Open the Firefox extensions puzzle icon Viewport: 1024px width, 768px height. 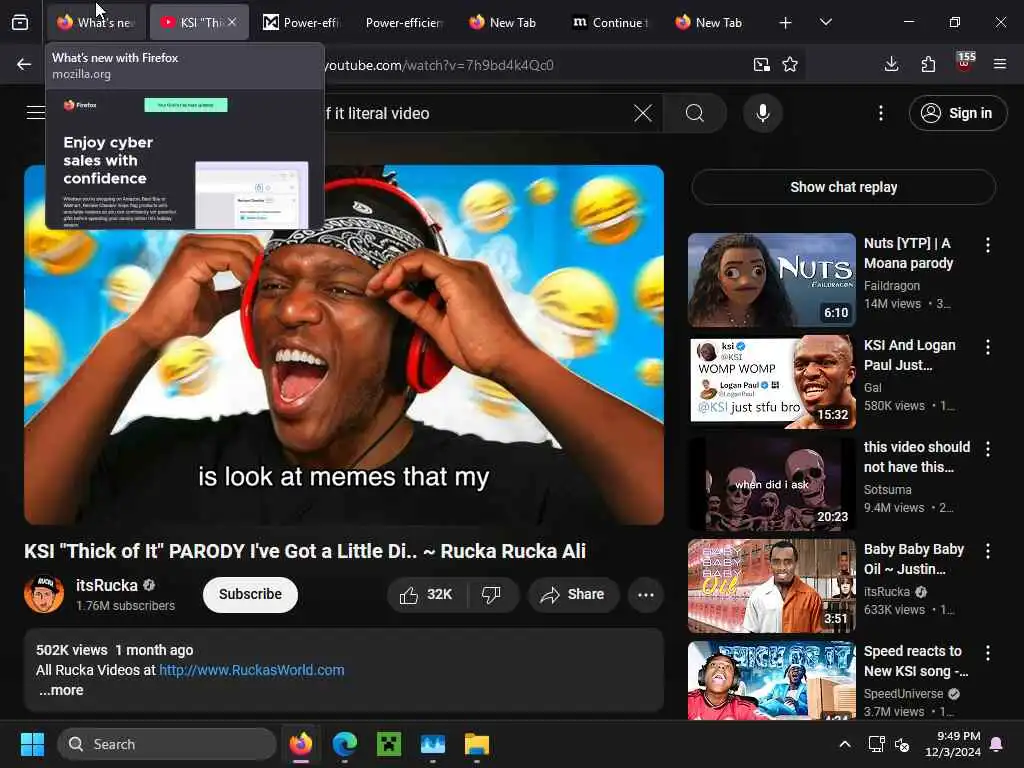928,64
